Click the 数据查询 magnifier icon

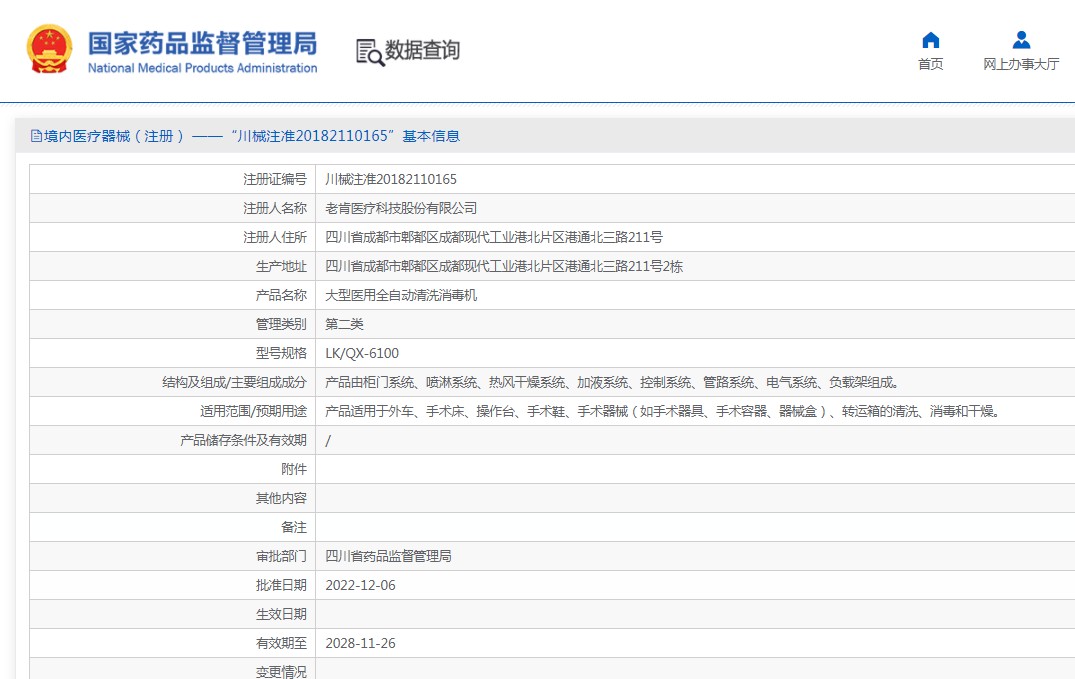pos(369,52)
